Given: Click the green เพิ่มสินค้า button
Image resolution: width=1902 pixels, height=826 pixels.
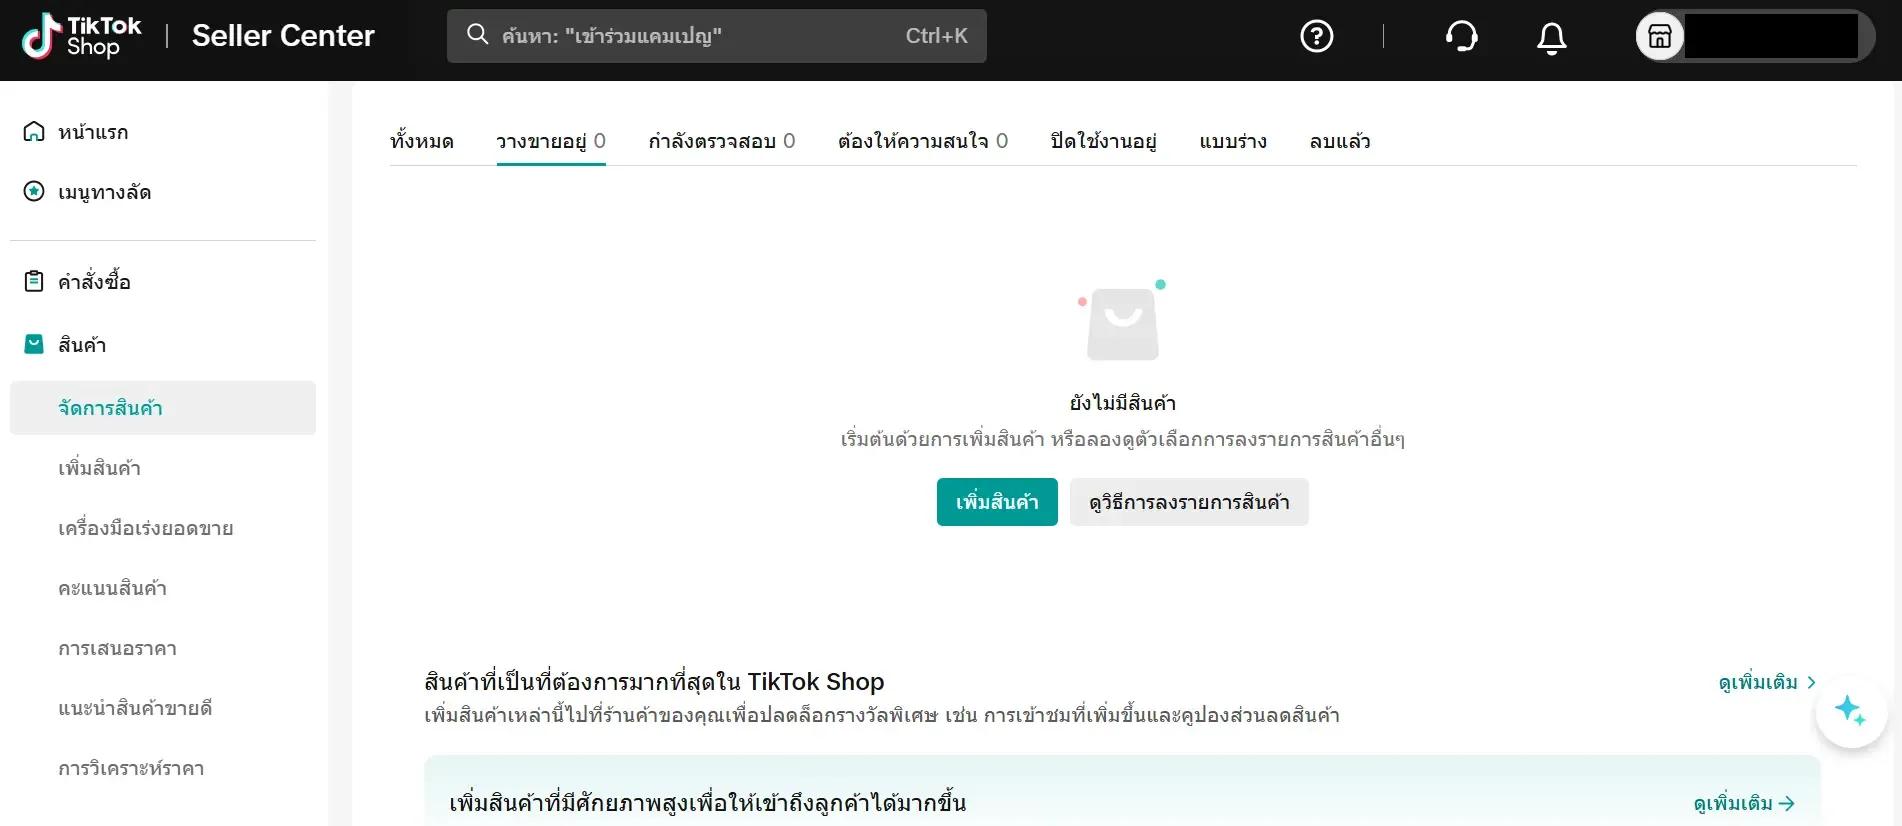Looking at the screenshot, I should (x=997, y=502).
